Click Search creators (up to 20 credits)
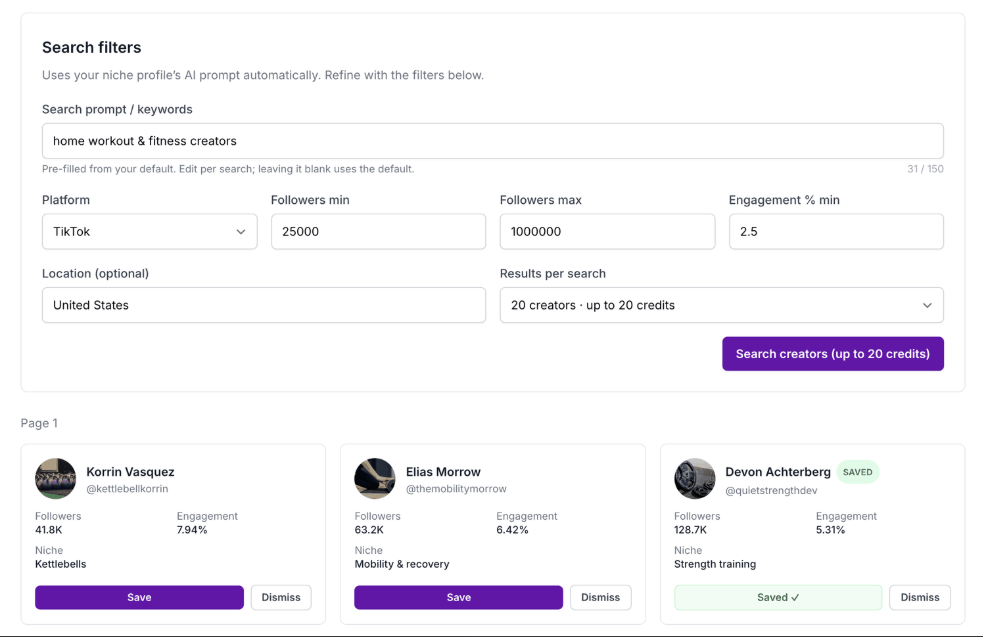Viewport: 983px width, 637px height. 833,354
